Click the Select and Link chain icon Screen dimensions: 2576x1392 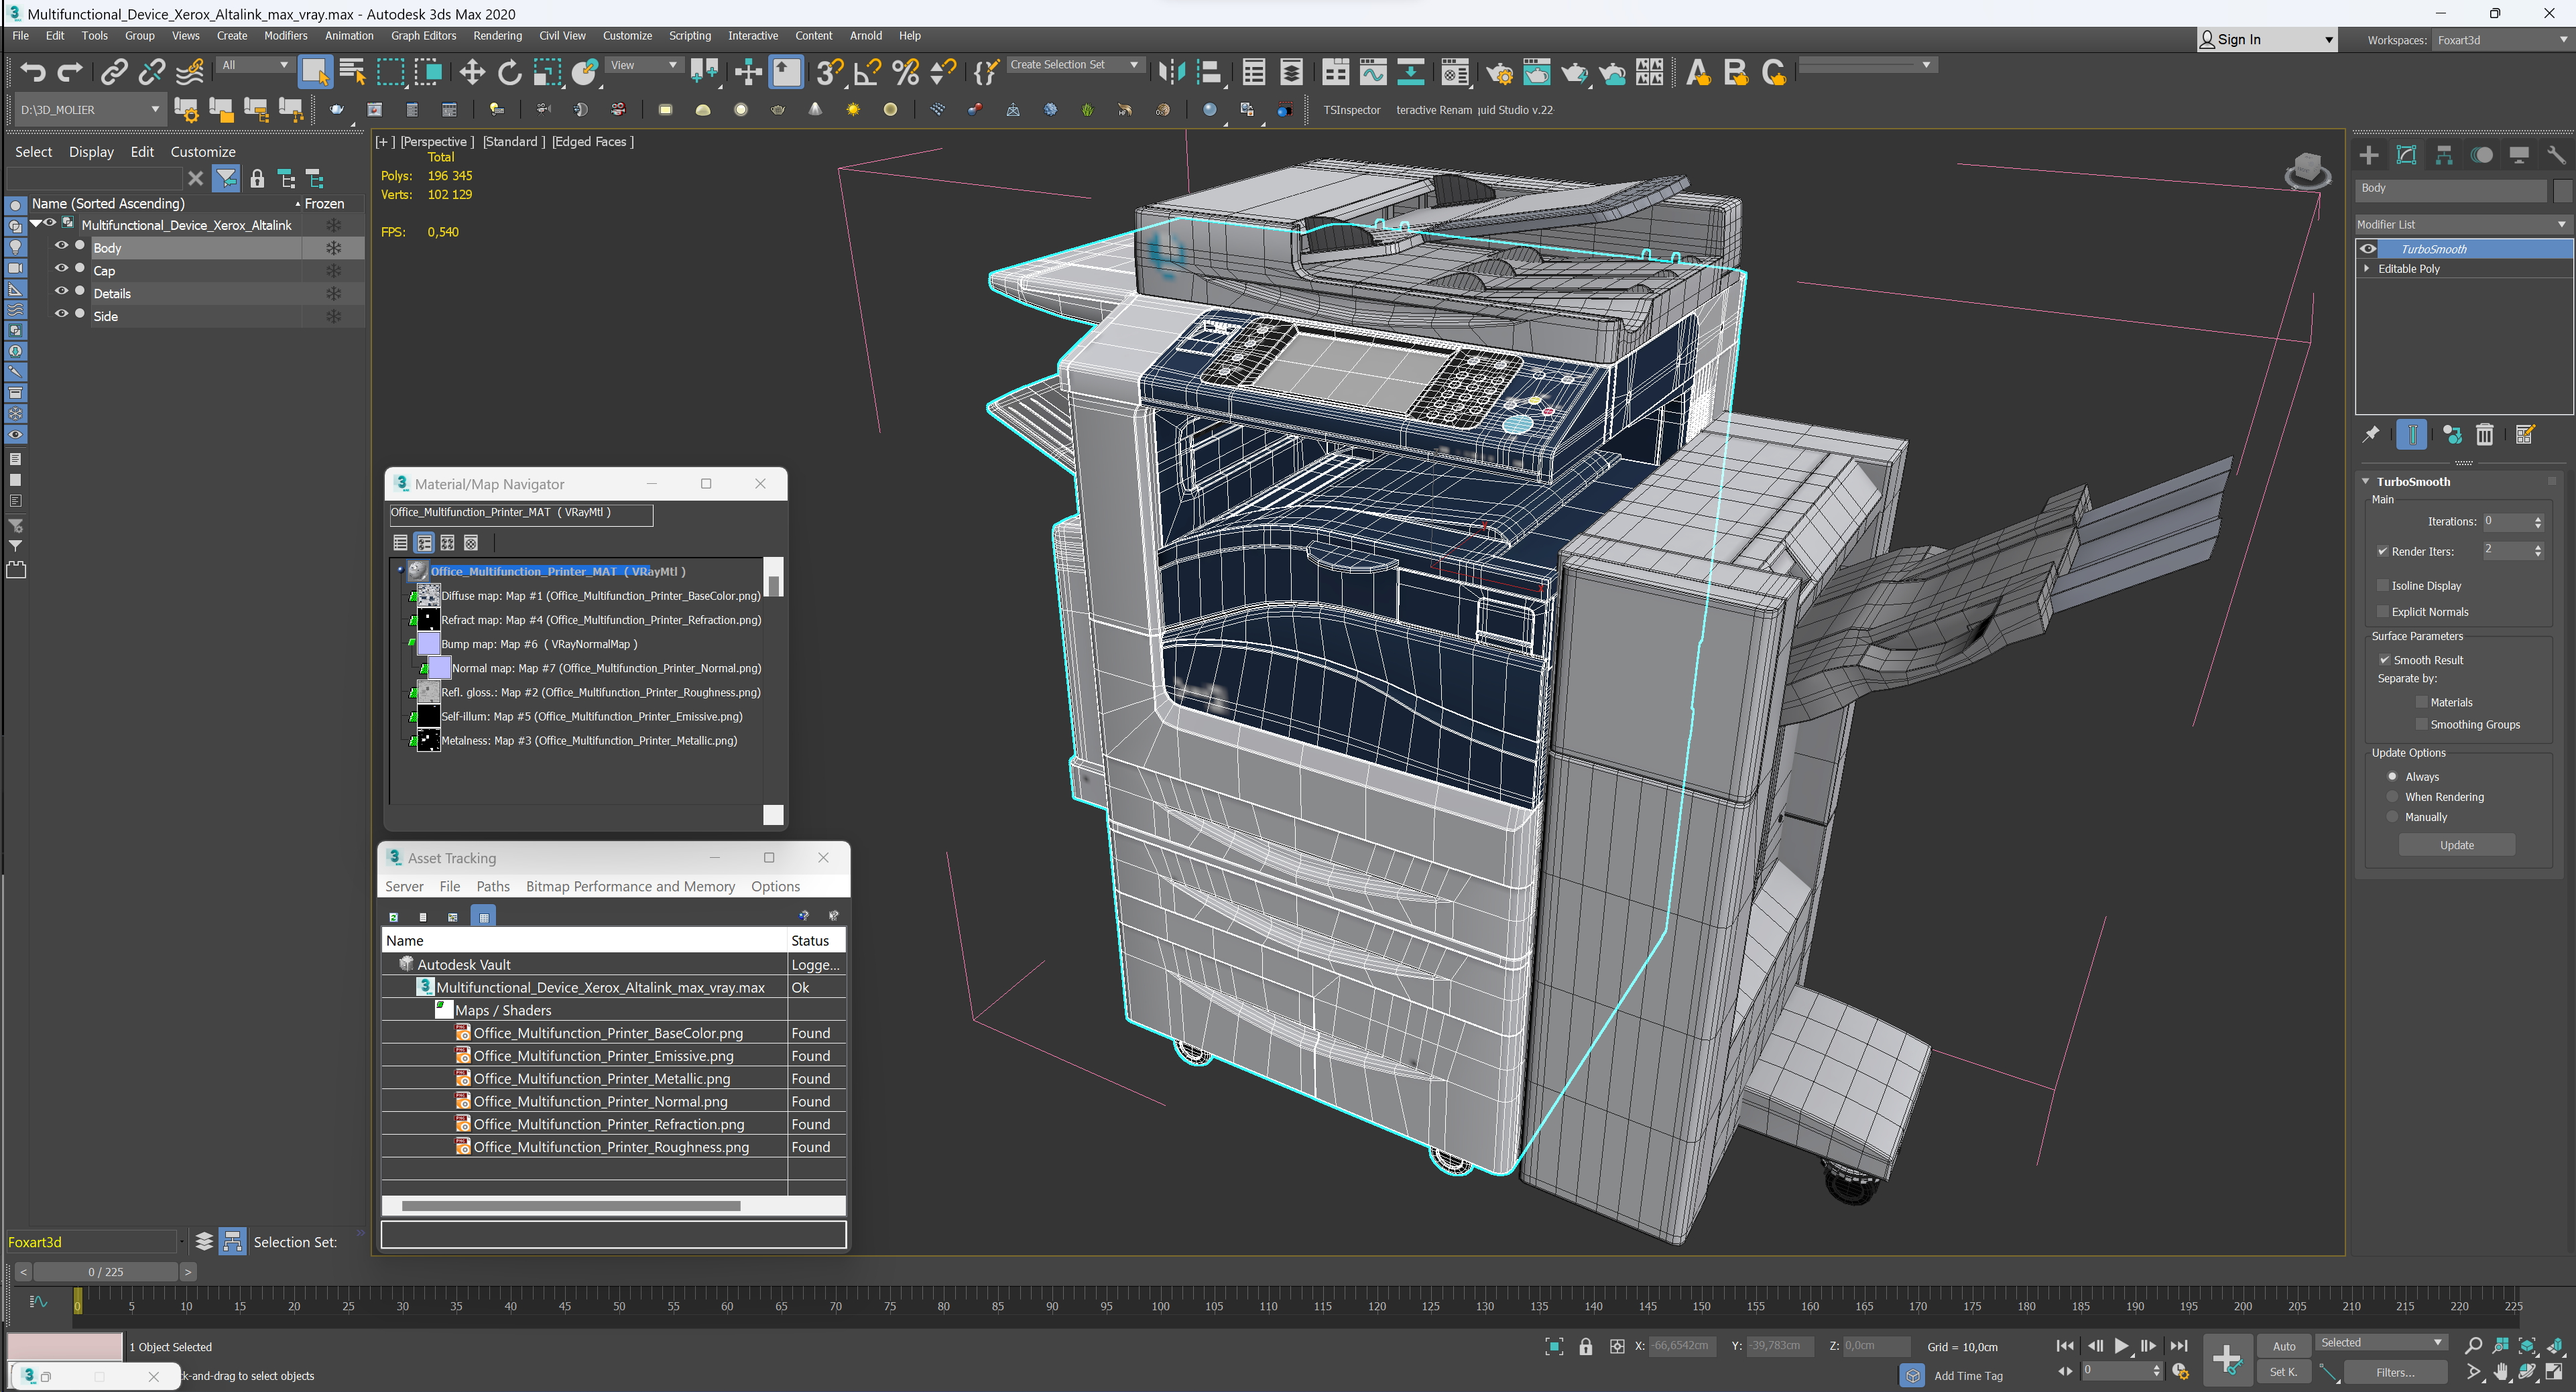pyautogui.click(x=114, y=72)
